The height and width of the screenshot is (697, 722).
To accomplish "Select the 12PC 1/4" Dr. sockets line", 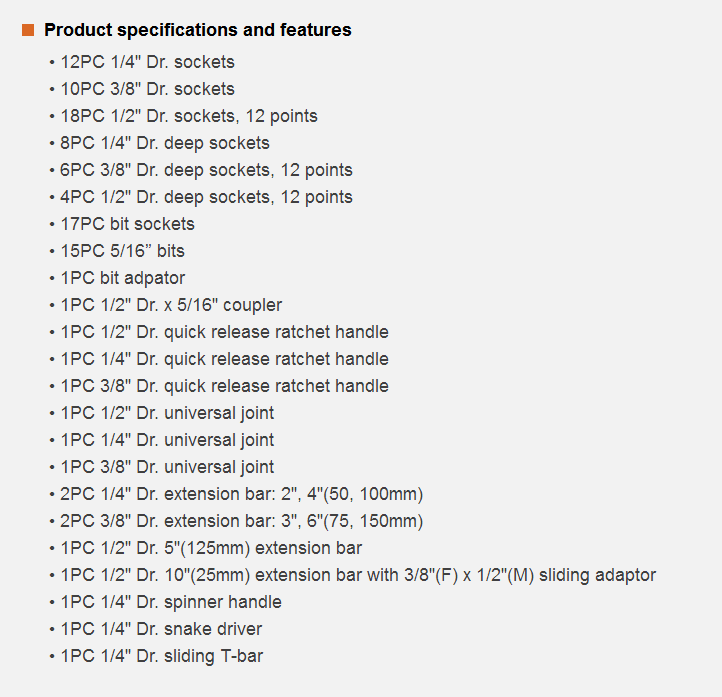I will [147, 62].
